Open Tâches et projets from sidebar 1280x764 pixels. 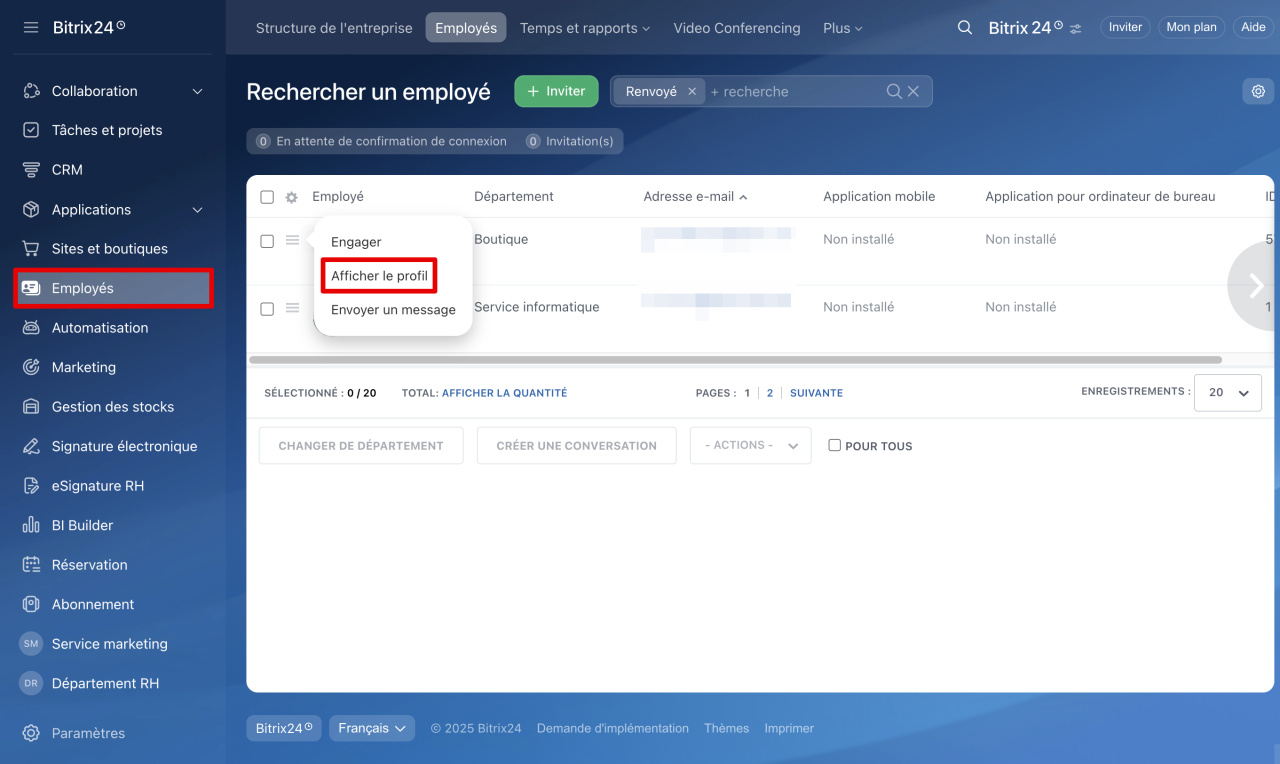[x=106, y=130]
